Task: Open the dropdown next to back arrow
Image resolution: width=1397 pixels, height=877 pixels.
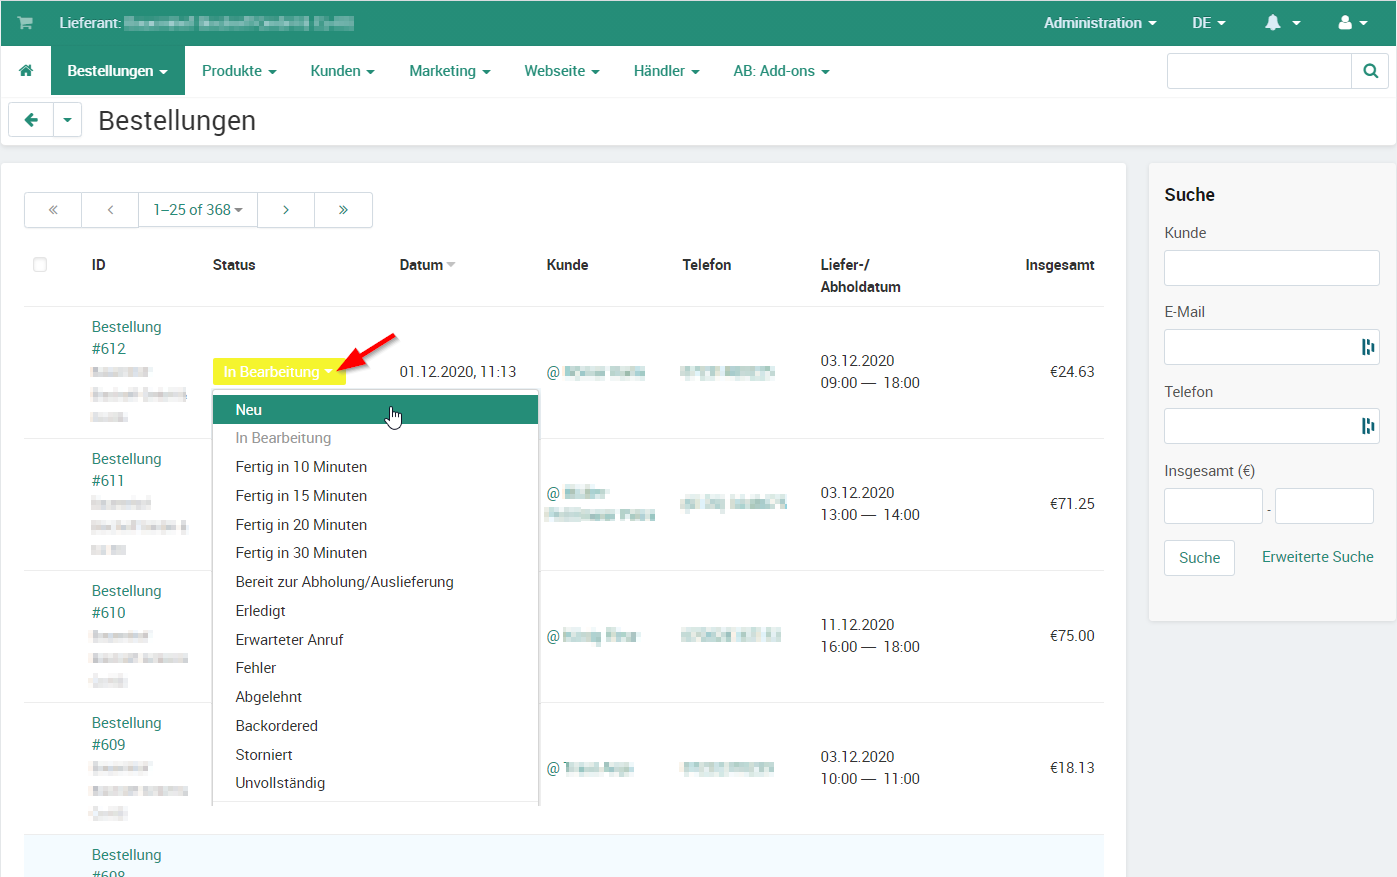Action: pos(67,120)
